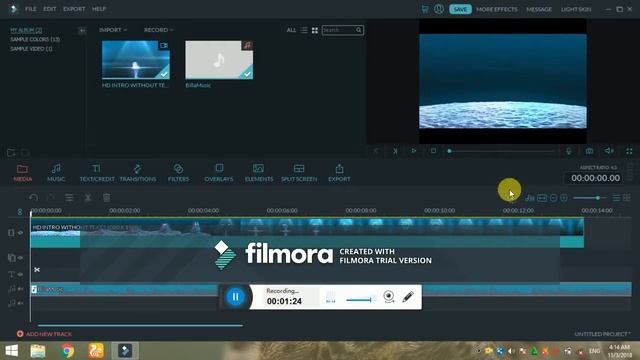This screenshot has width=640, height=360.
Task: Toggle video track visibility eye
Action: (20, 233)
